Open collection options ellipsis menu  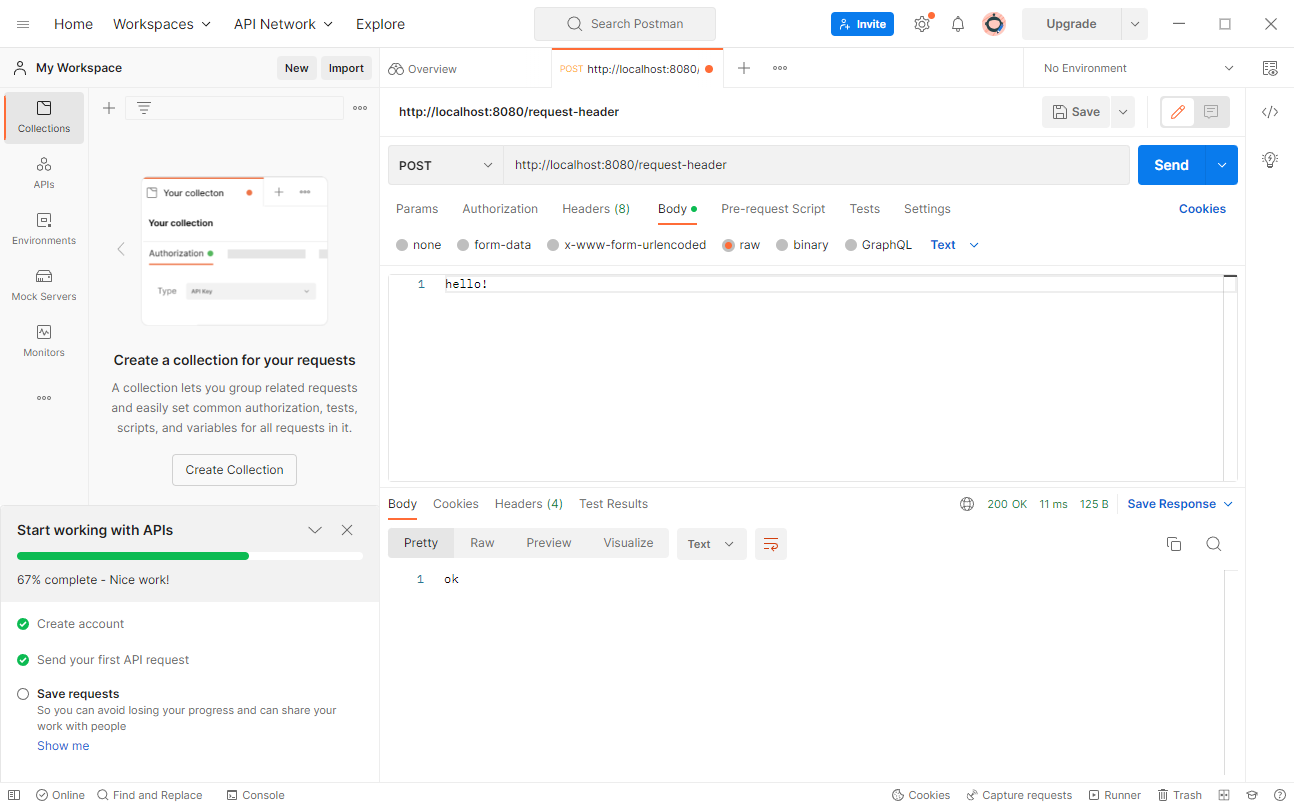360,108
